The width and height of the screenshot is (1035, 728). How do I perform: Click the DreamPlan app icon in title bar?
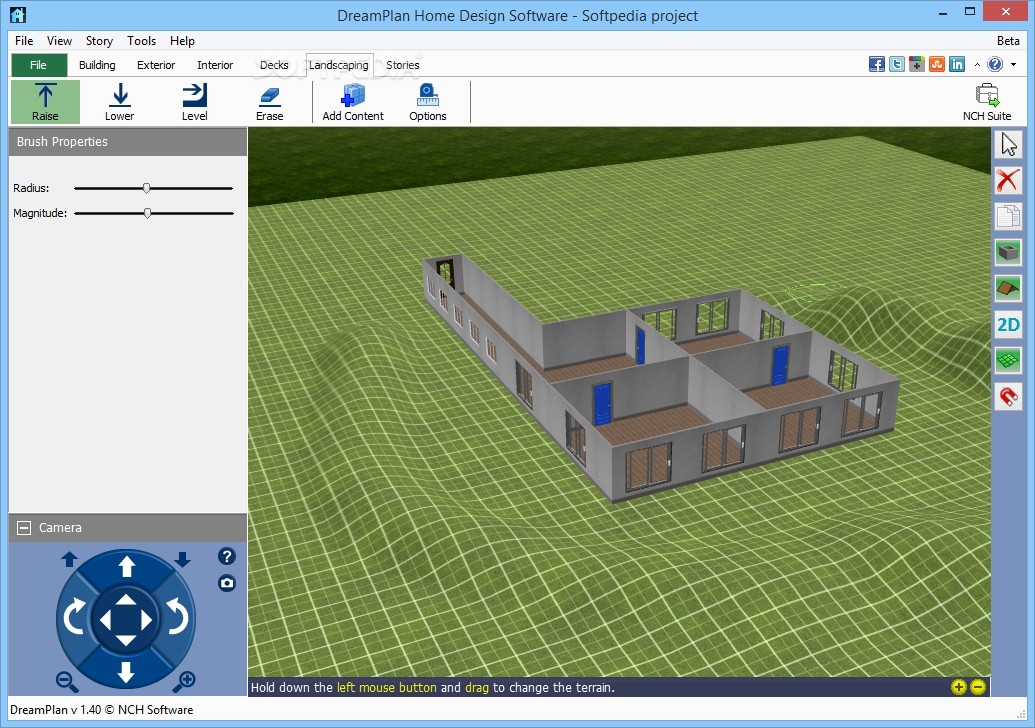point(18,15)
